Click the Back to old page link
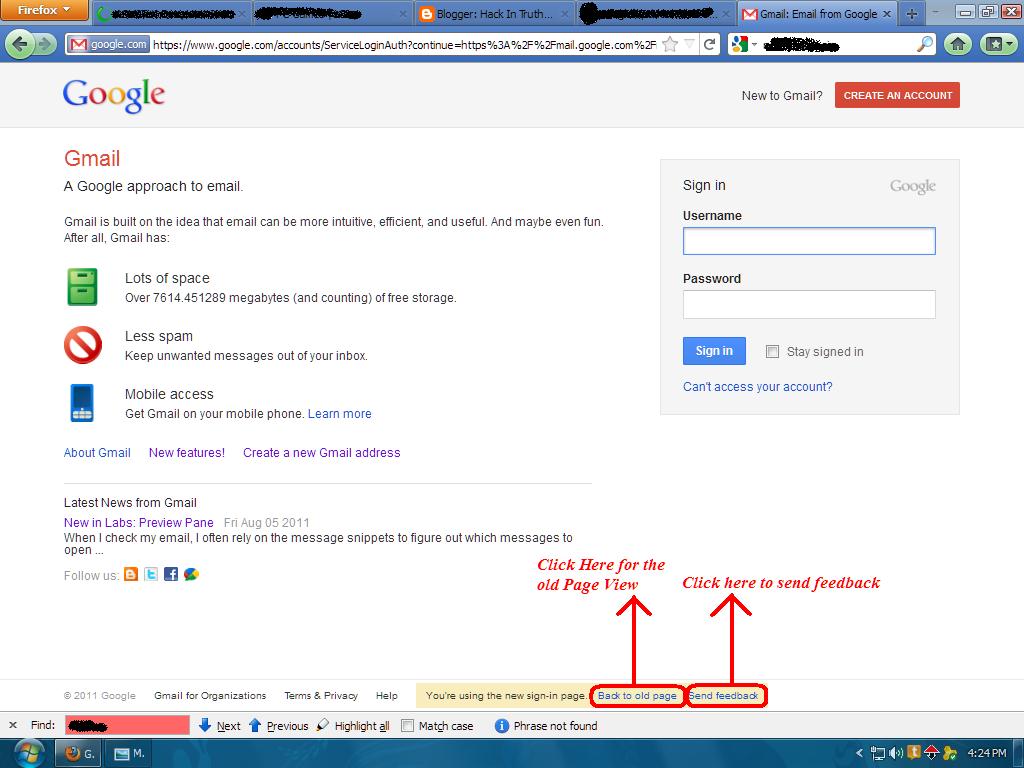 coord(637,695)
